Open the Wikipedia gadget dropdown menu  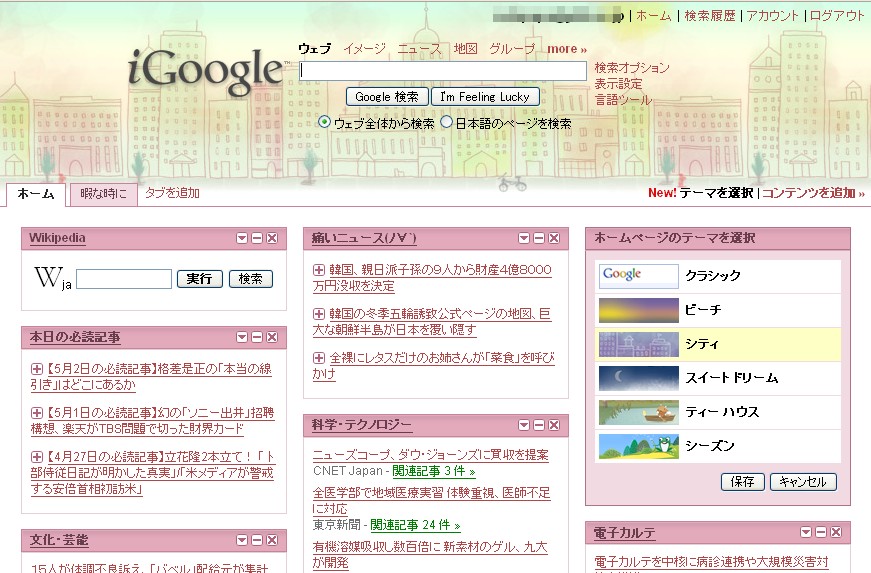242,238
